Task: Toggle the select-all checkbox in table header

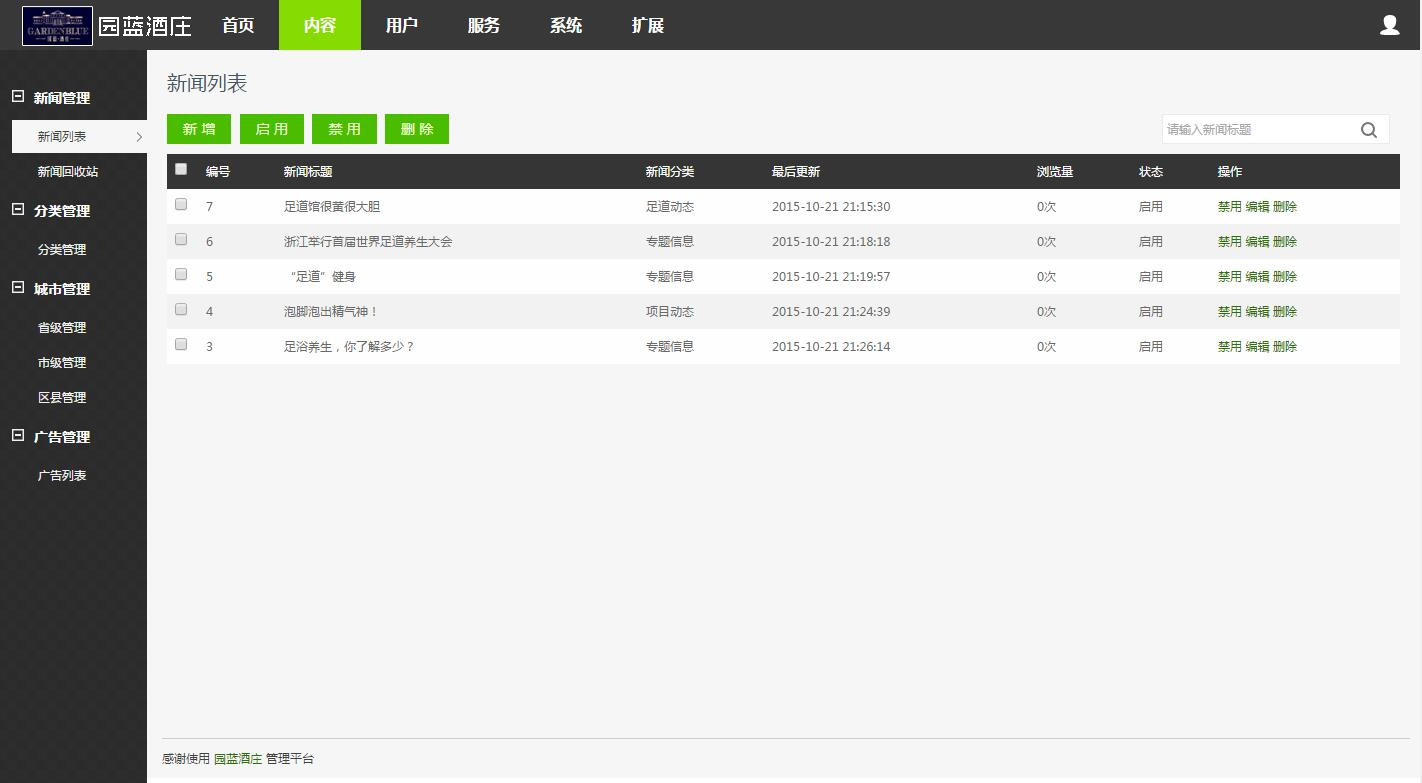Action: coord(181,169)
